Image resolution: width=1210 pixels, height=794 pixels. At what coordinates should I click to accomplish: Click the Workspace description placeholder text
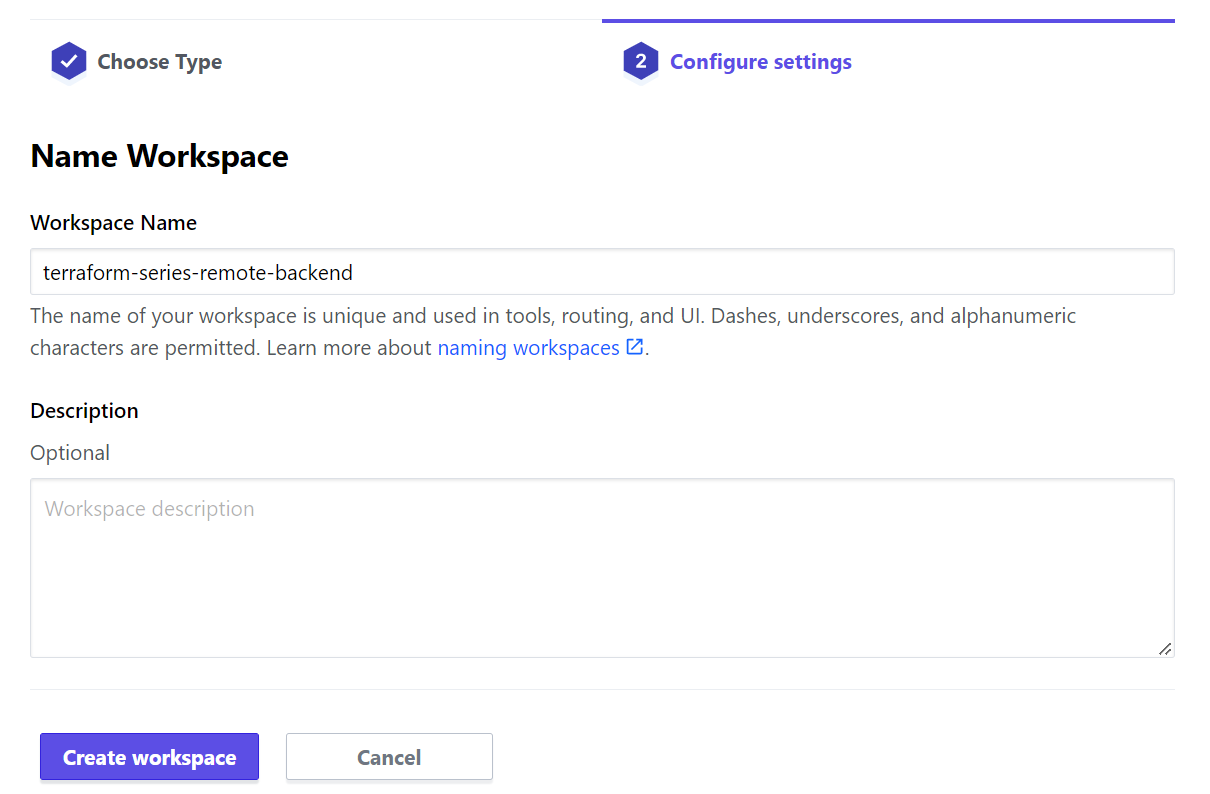tap(150, 509)
